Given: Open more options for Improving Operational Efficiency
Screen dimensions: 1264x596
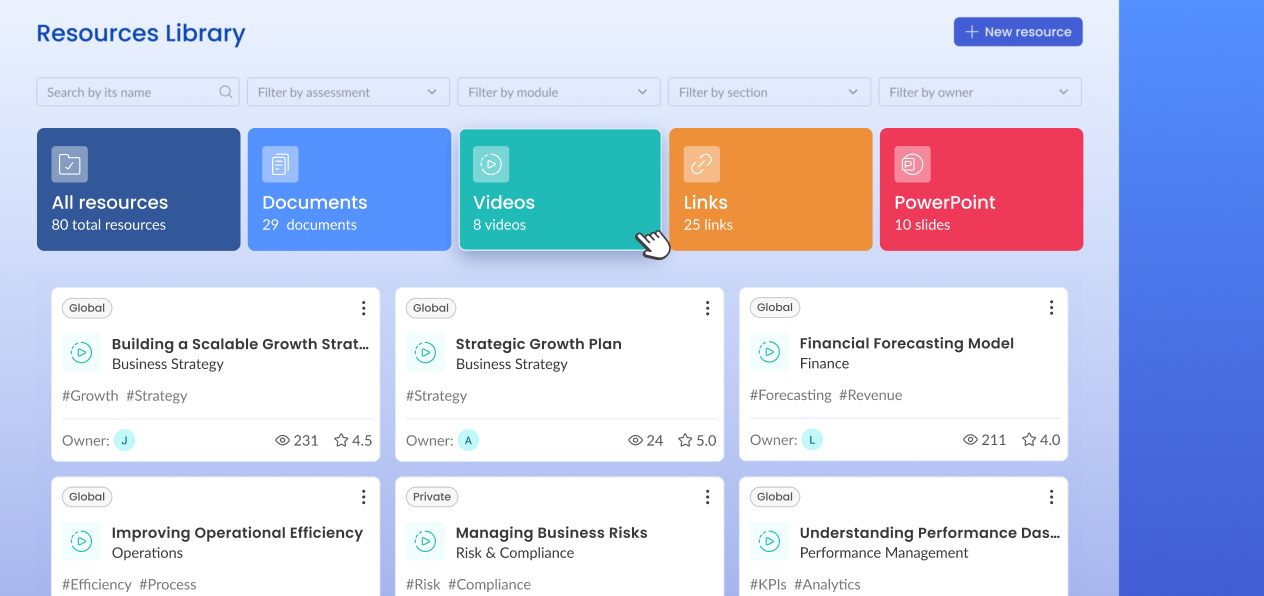Looking at the screenshot, I should (363, 497).
